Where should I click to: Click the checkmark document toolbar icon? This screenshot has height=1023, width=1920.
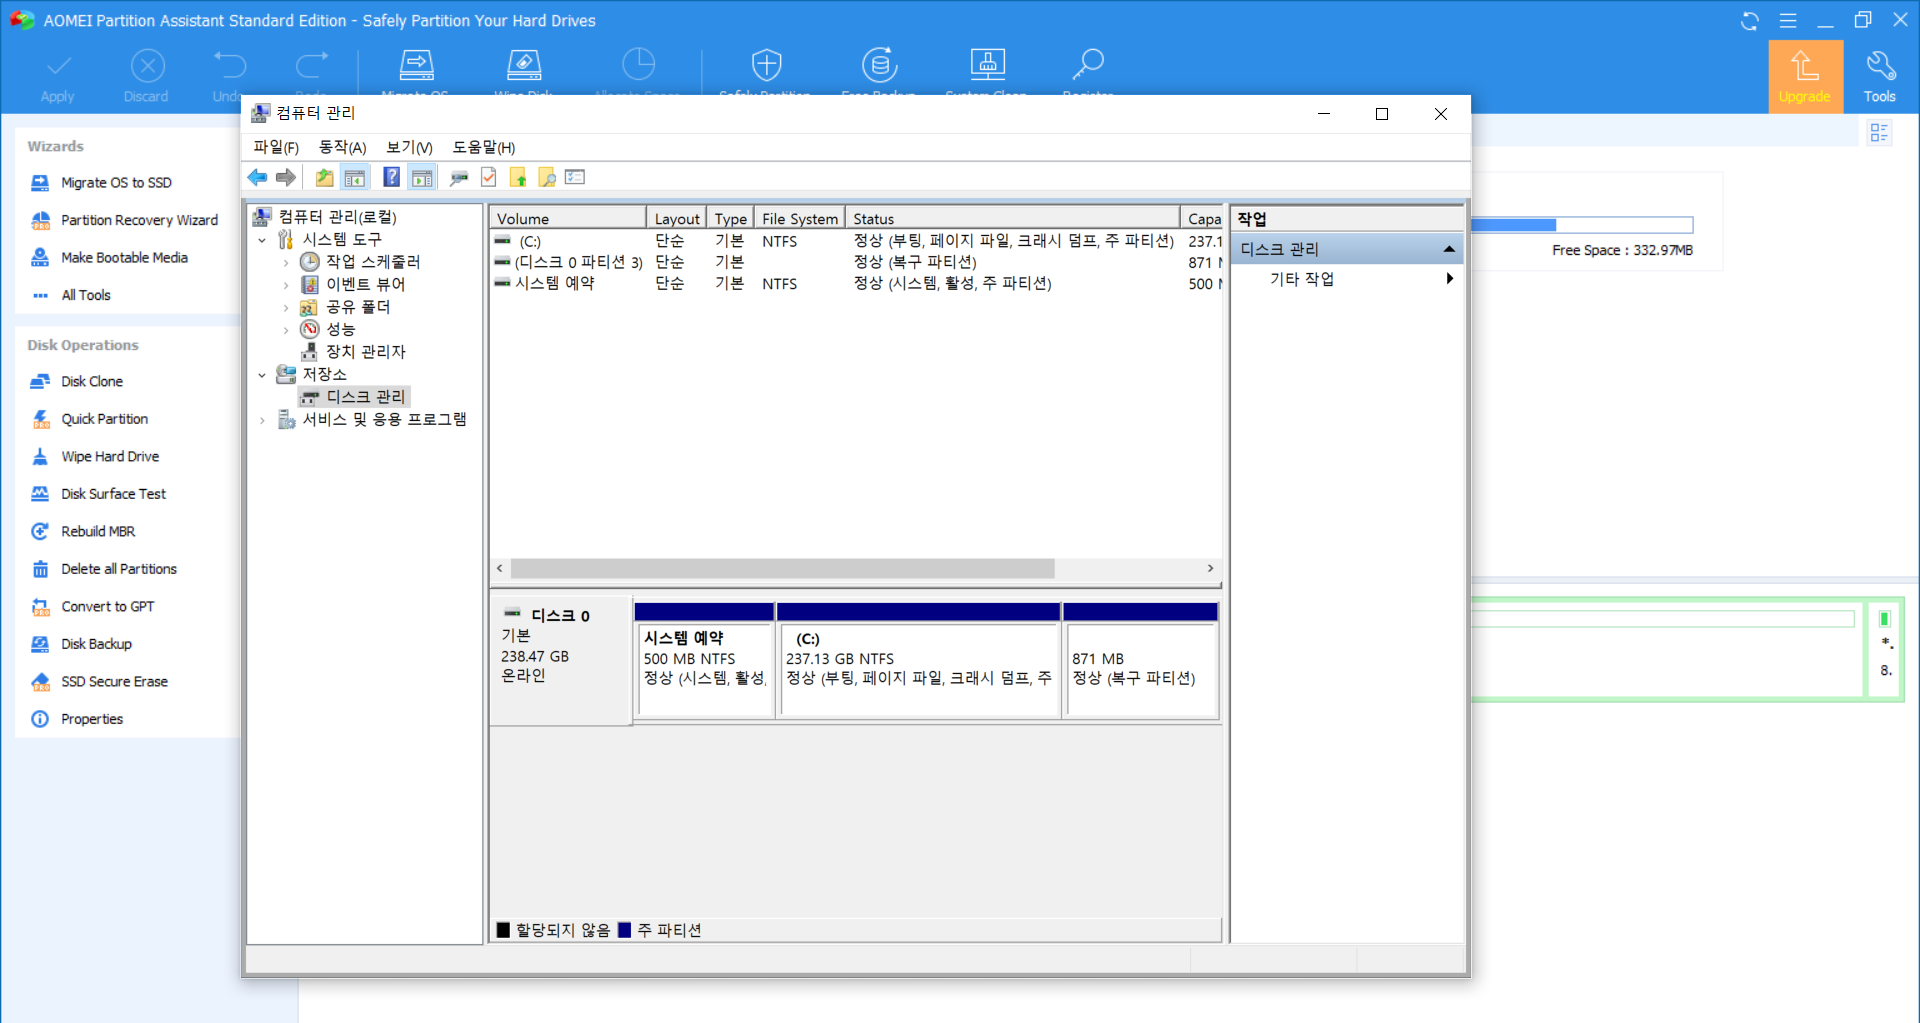(x=488, y=177)
